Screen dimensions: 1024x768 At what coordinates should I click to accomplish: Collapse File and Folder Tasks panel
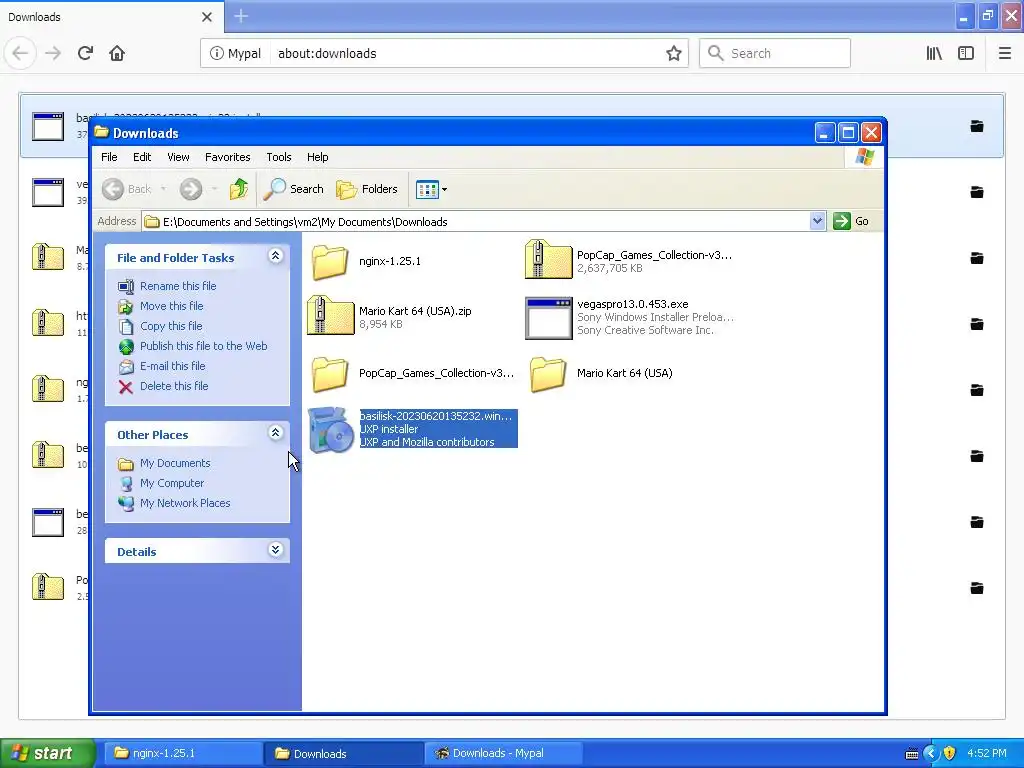(276, 256)
